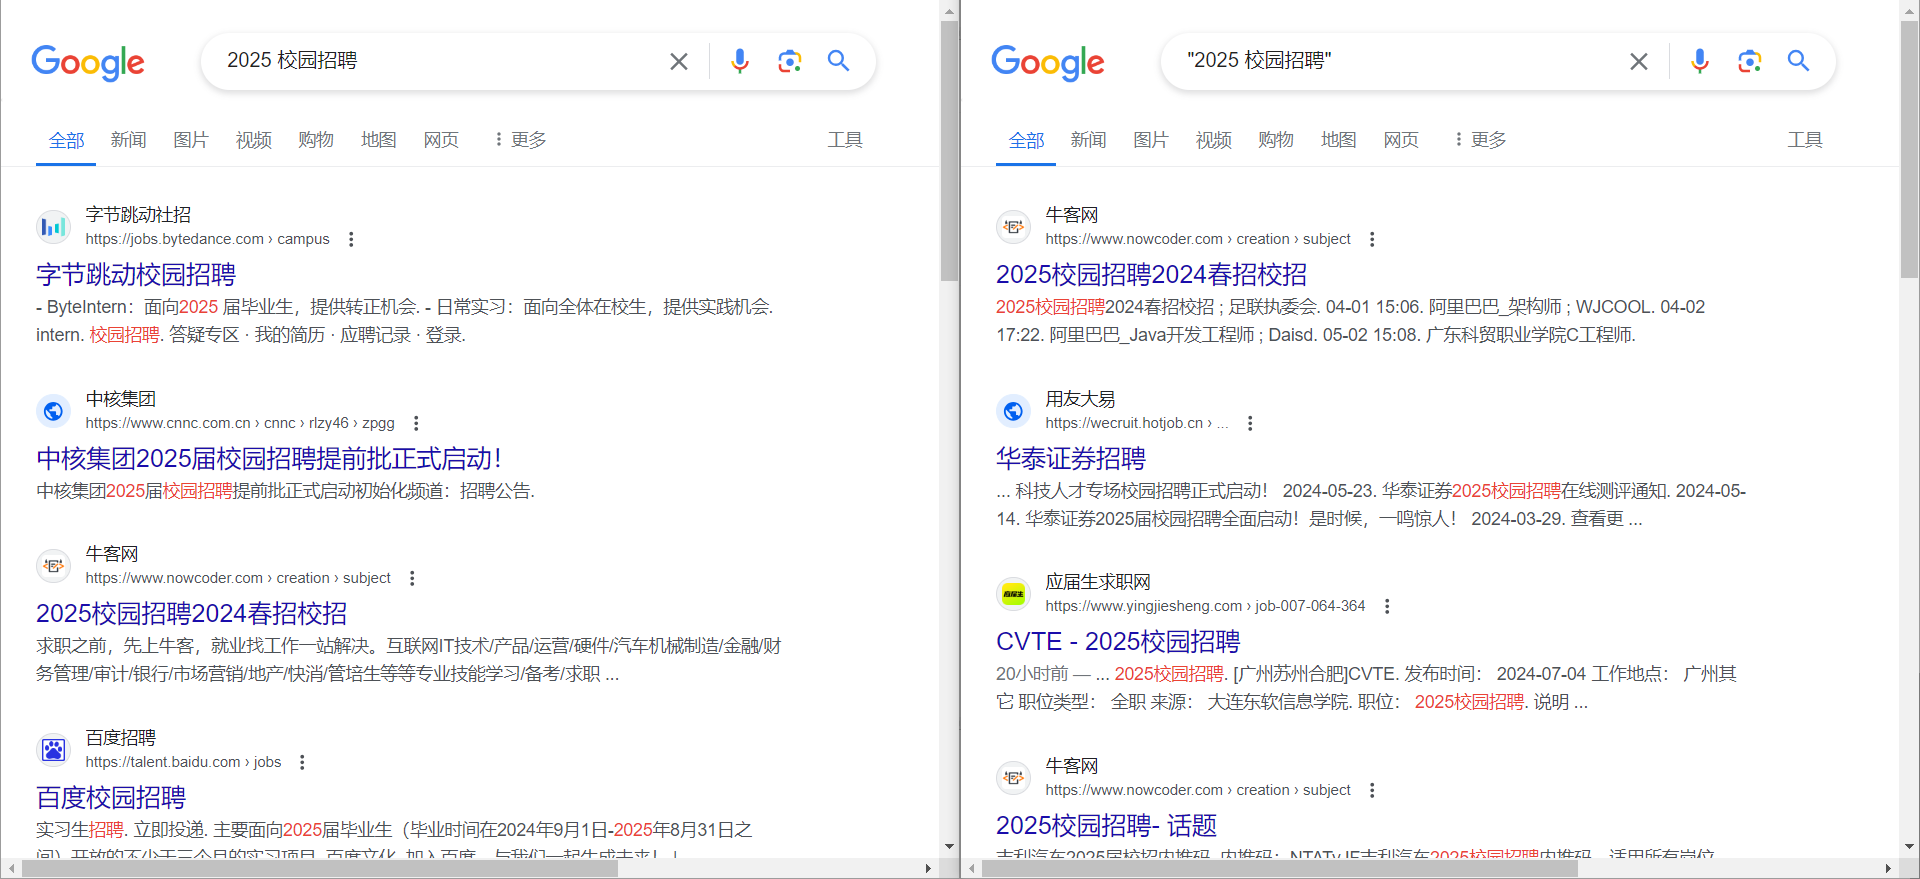Viewport: 1920px width, 879px height.
Task: Select the 全部 tab in left window
Action: (66, 141)
